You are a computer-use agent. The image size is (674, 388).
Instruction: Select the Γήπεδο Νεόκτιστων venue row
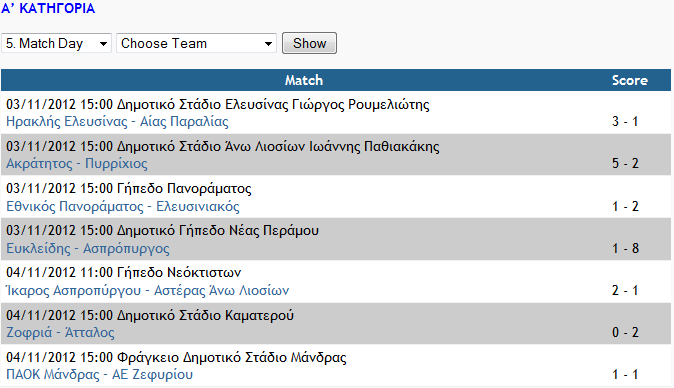point(336,282)
